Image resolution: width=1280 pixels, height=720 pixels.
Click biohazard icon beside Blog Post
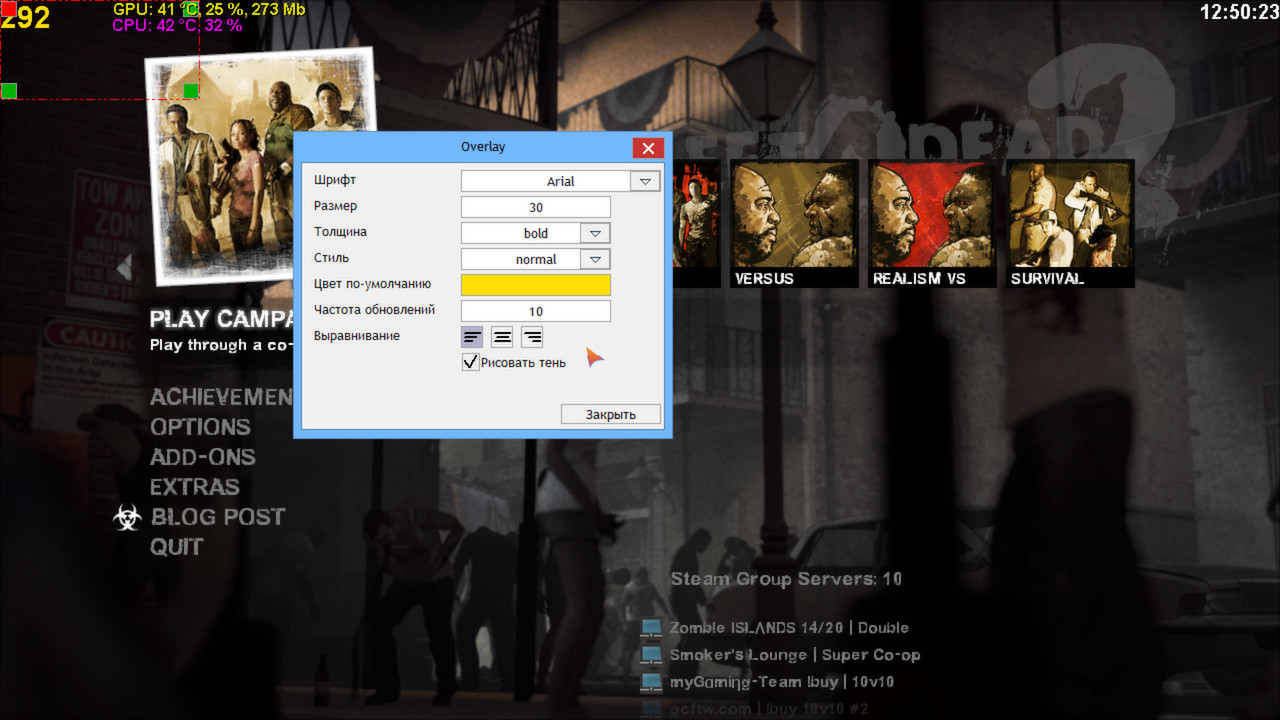tap(127, 517)
